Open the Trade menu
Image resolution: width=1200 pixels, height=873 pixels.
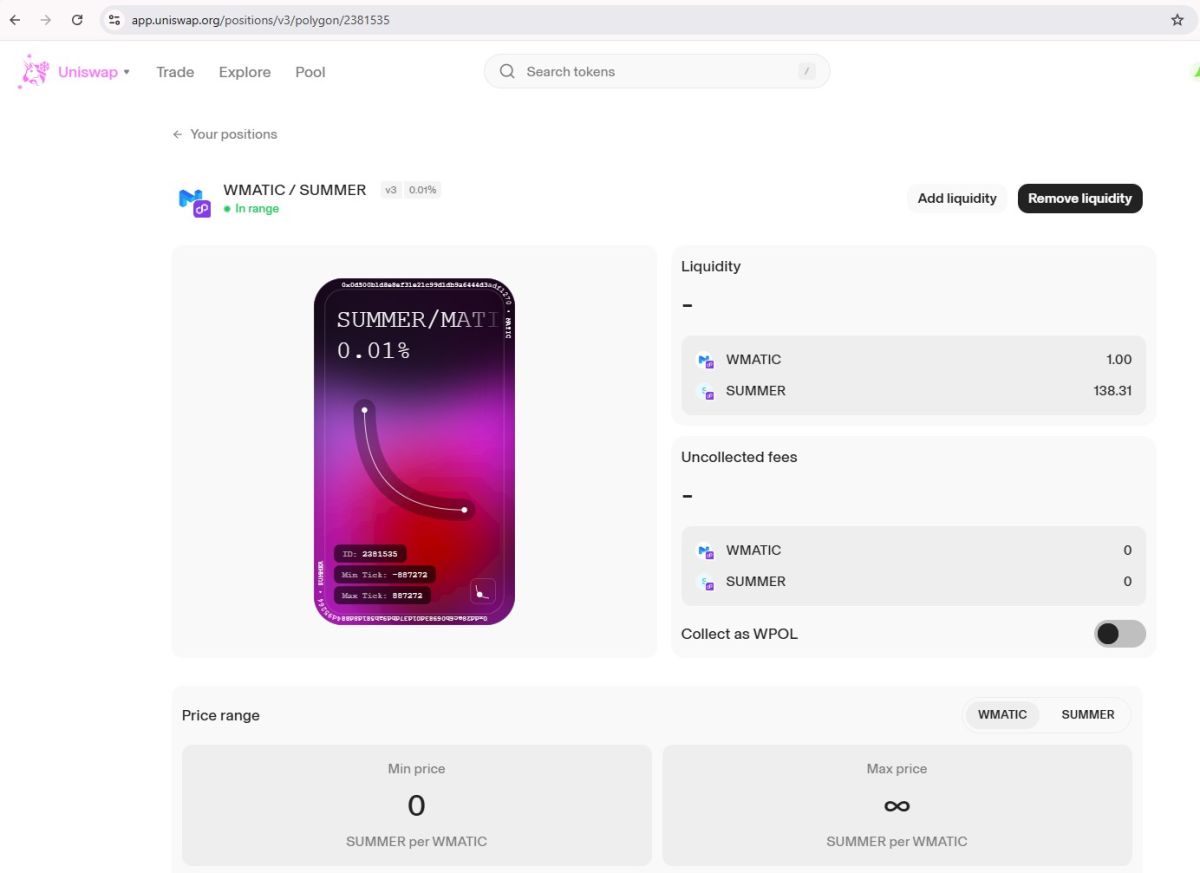(175, 72)
